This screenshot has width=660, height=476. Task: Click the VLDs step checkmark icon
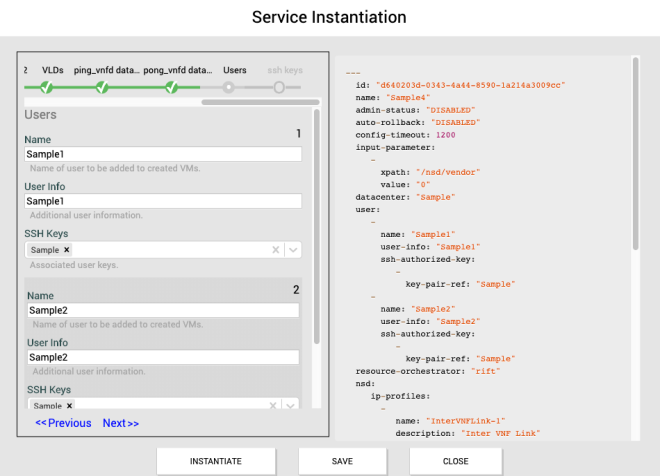pos(46,88)
